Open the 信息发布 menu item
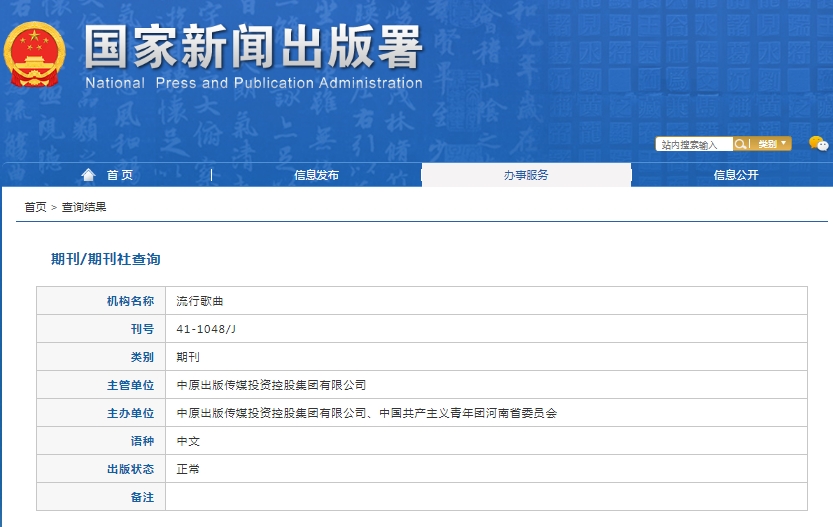This screenshot has height=527, width=833. pos(316,175)
